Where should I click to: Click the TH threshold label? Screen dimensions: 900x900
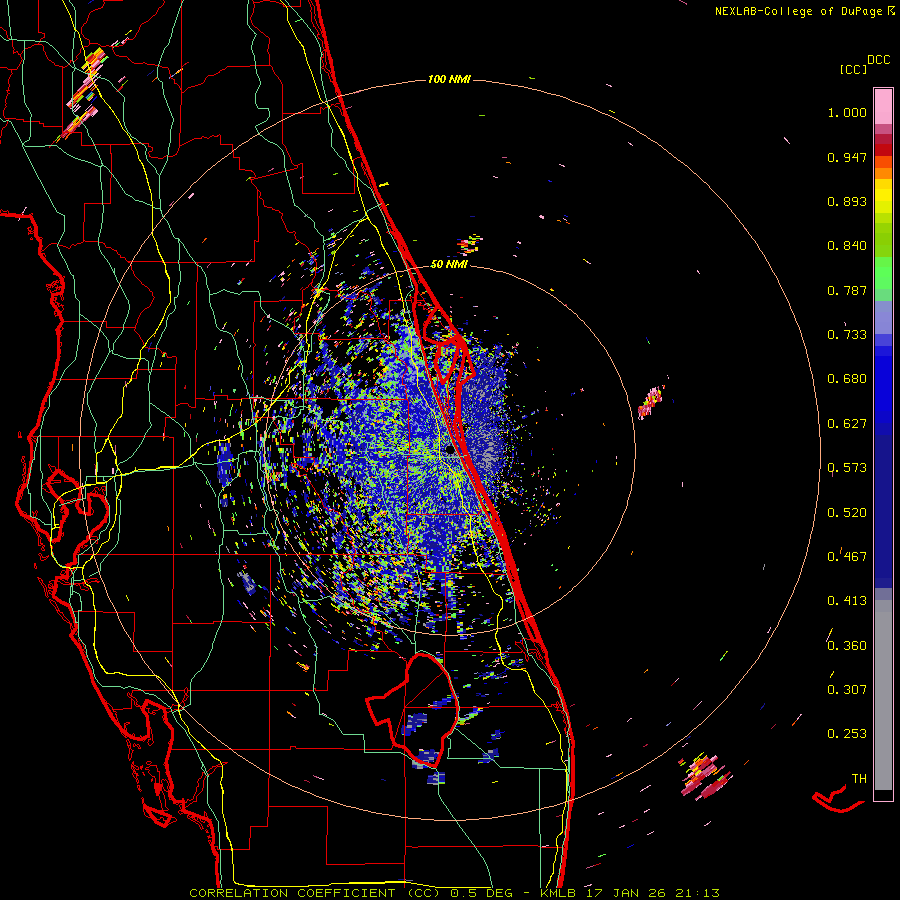click(859, 779)
